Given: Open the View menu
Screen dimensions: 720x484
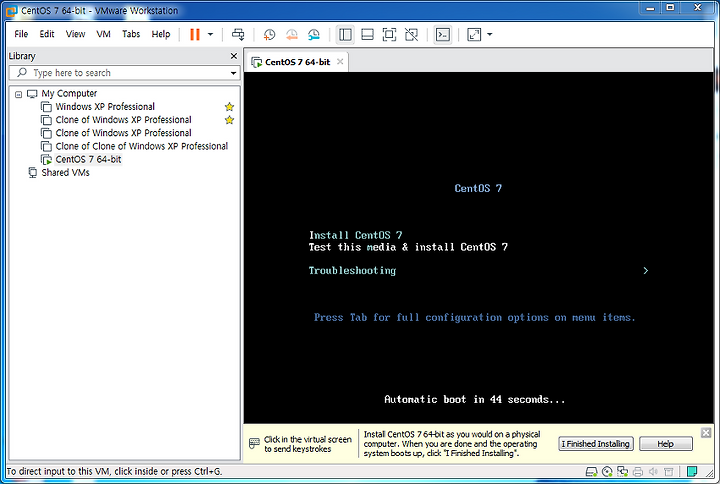Looking at the screenshot, I should pos(75,34).
